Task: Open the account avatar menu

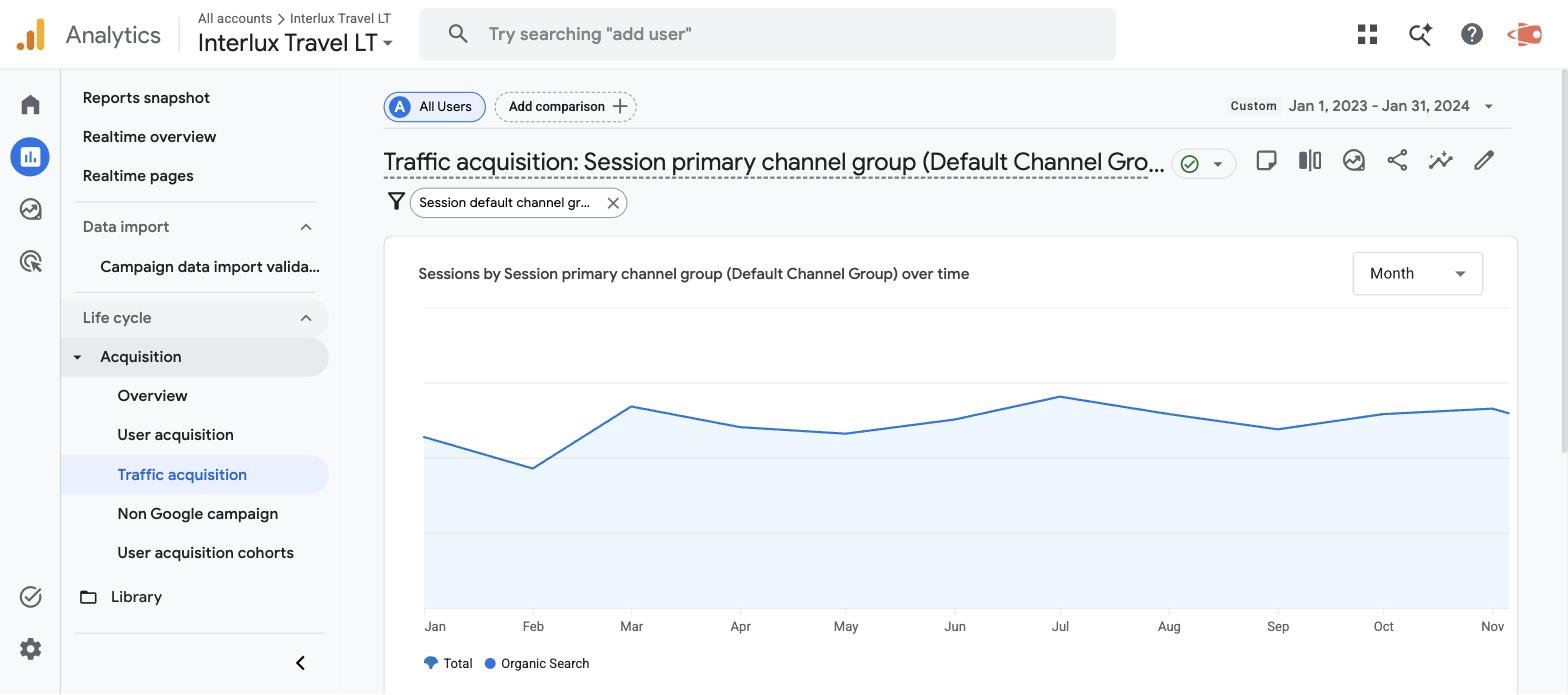Action: [x=1524, y=35]
